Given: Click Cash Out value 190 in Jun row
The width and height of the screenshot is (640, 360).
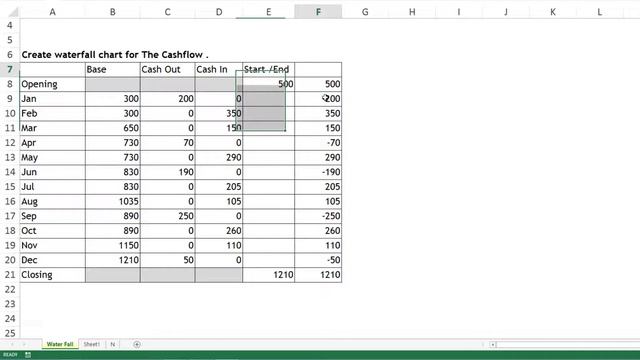Looking at the screenshot, I should coord(167,172).
